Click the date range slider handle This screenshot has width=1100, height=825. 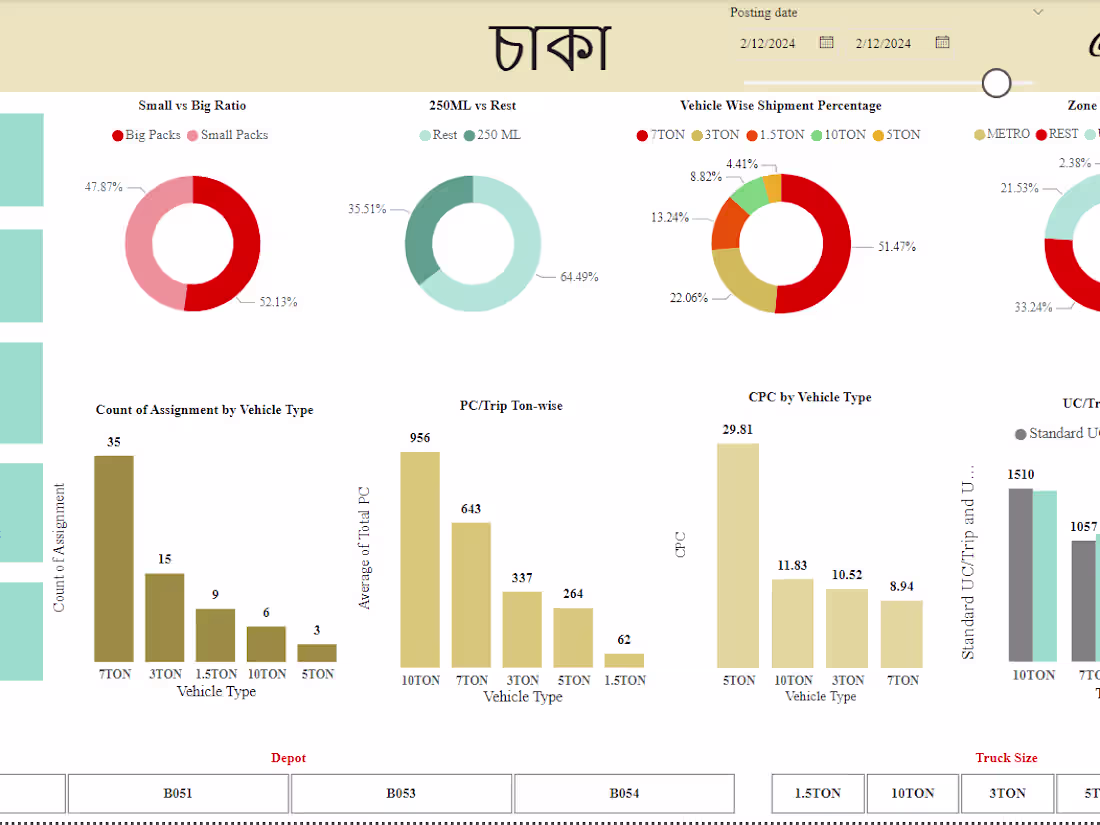click(x=997, y=83)
